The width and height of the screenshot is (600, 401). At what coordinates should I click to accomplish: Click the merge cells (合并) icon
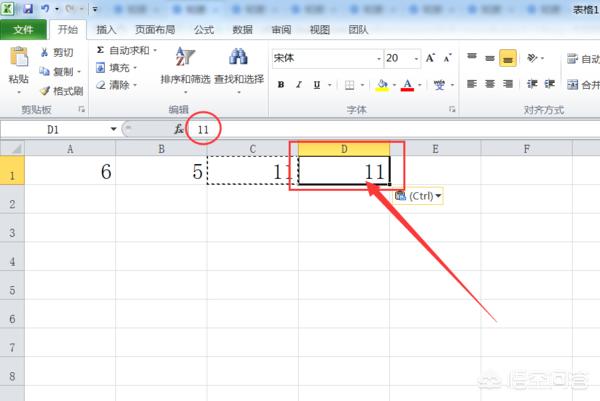tap(572, 85)
